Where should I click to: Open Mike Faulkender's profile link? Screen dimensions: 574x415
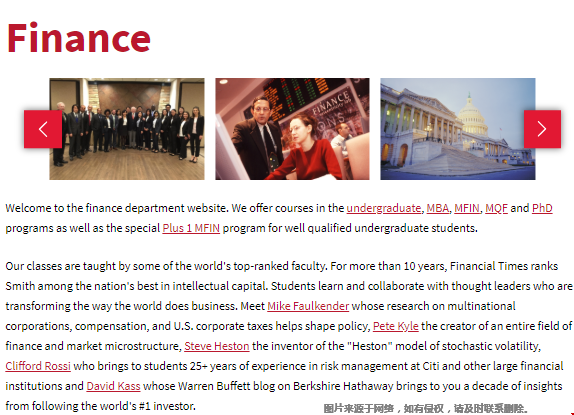(x=308, y=306)
